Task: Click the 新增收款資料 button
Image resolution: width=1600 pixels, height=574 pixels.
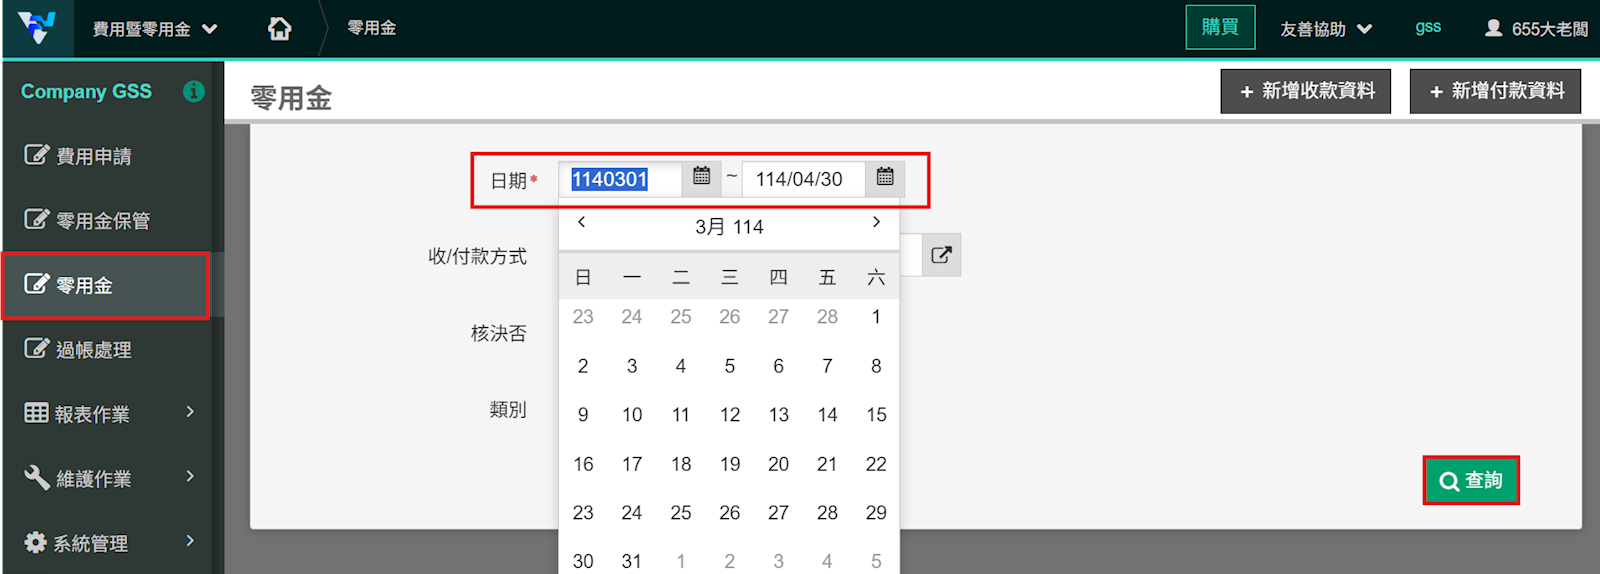Action: (x=1305, y=91)
